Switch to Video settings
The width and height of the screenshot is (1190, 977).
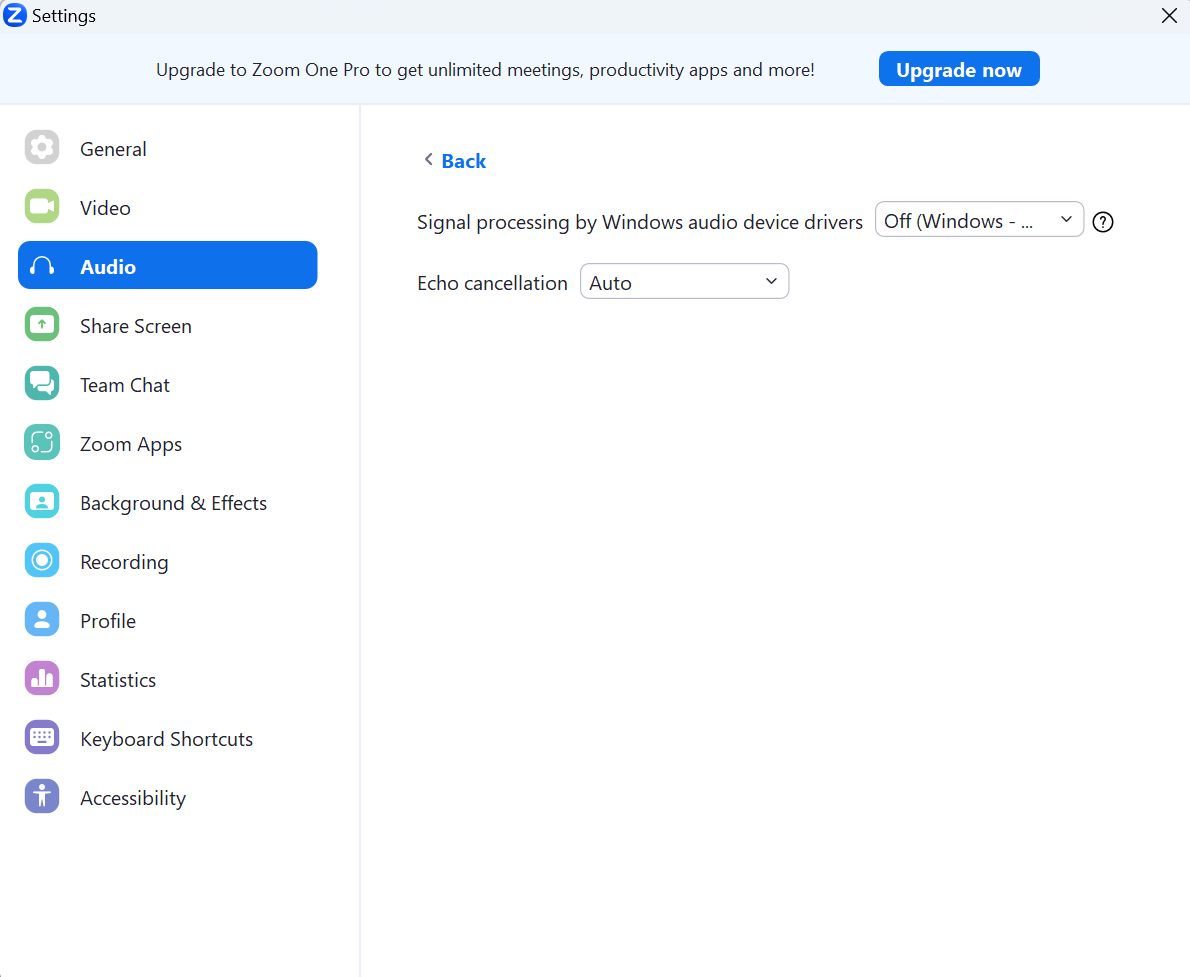(x=168, y=207)
